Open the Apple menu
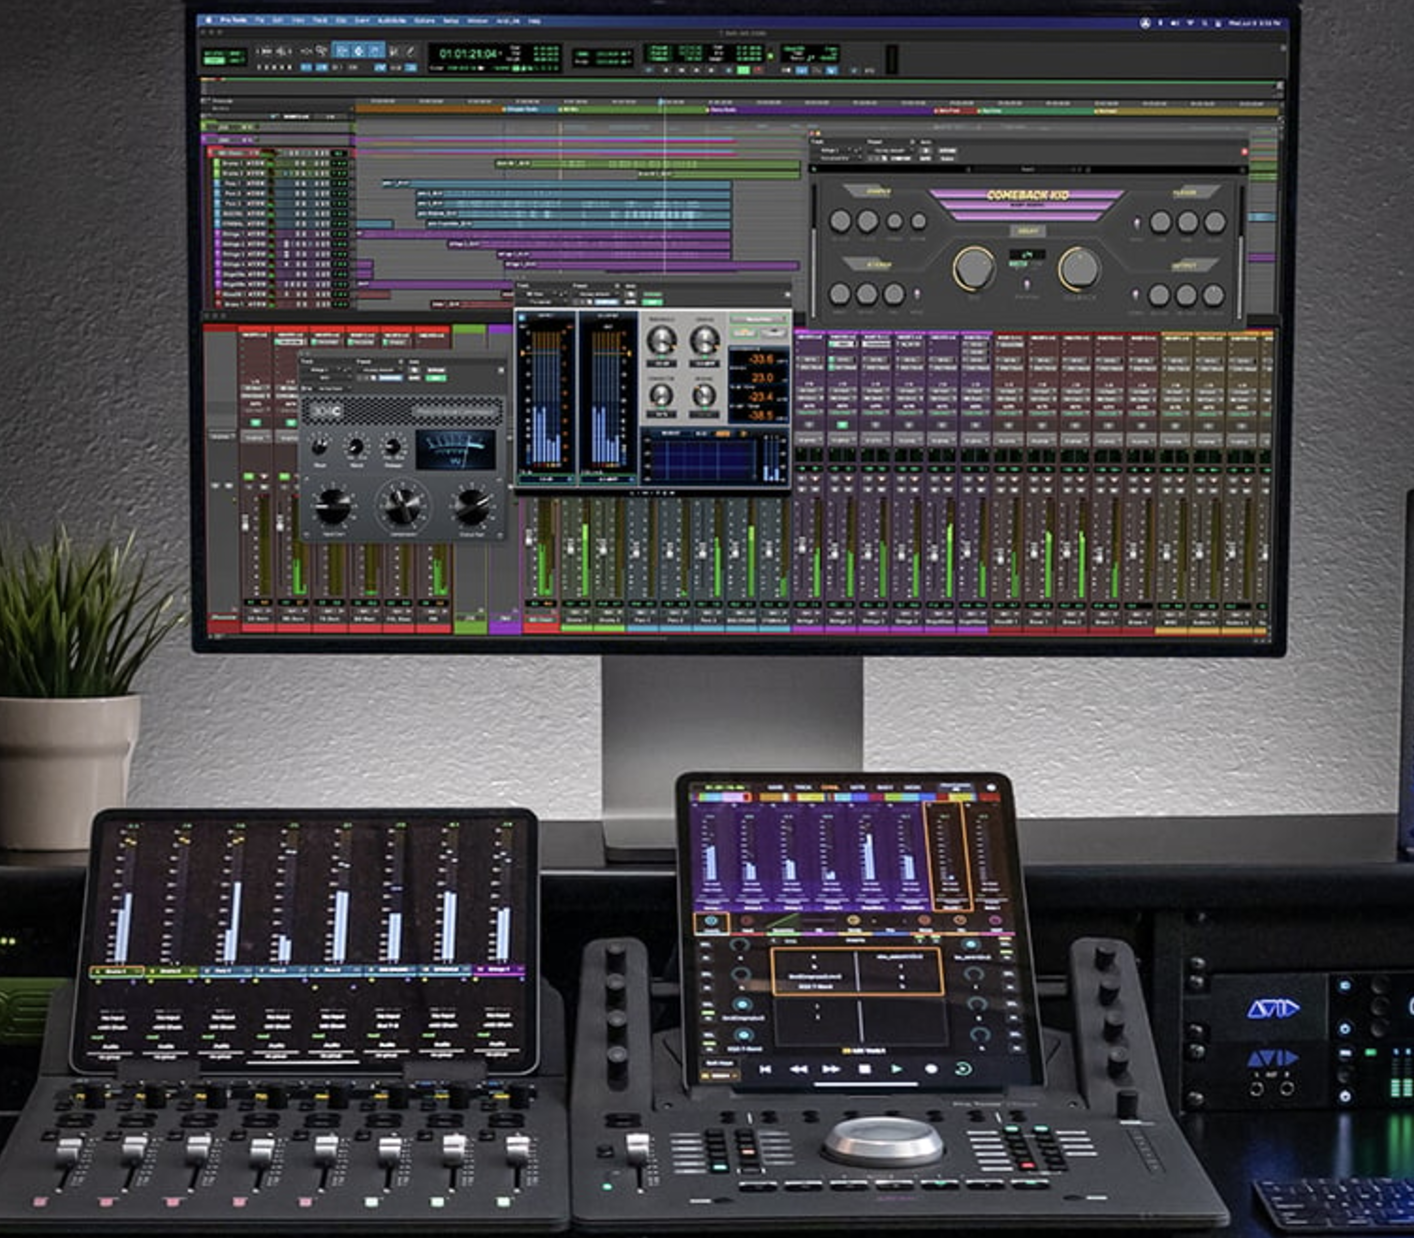The image size is (1414, 1238). (210, 20)
